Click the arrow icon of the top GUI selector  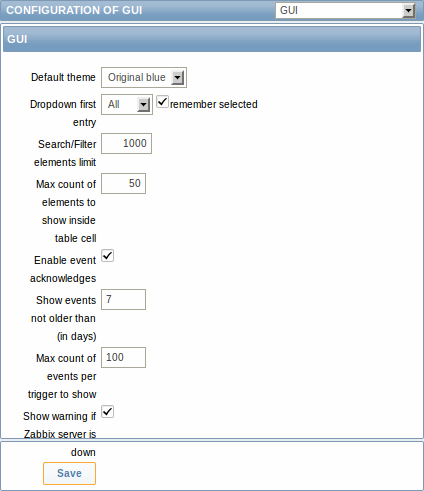pyautogui.click(x=408, y=11)
